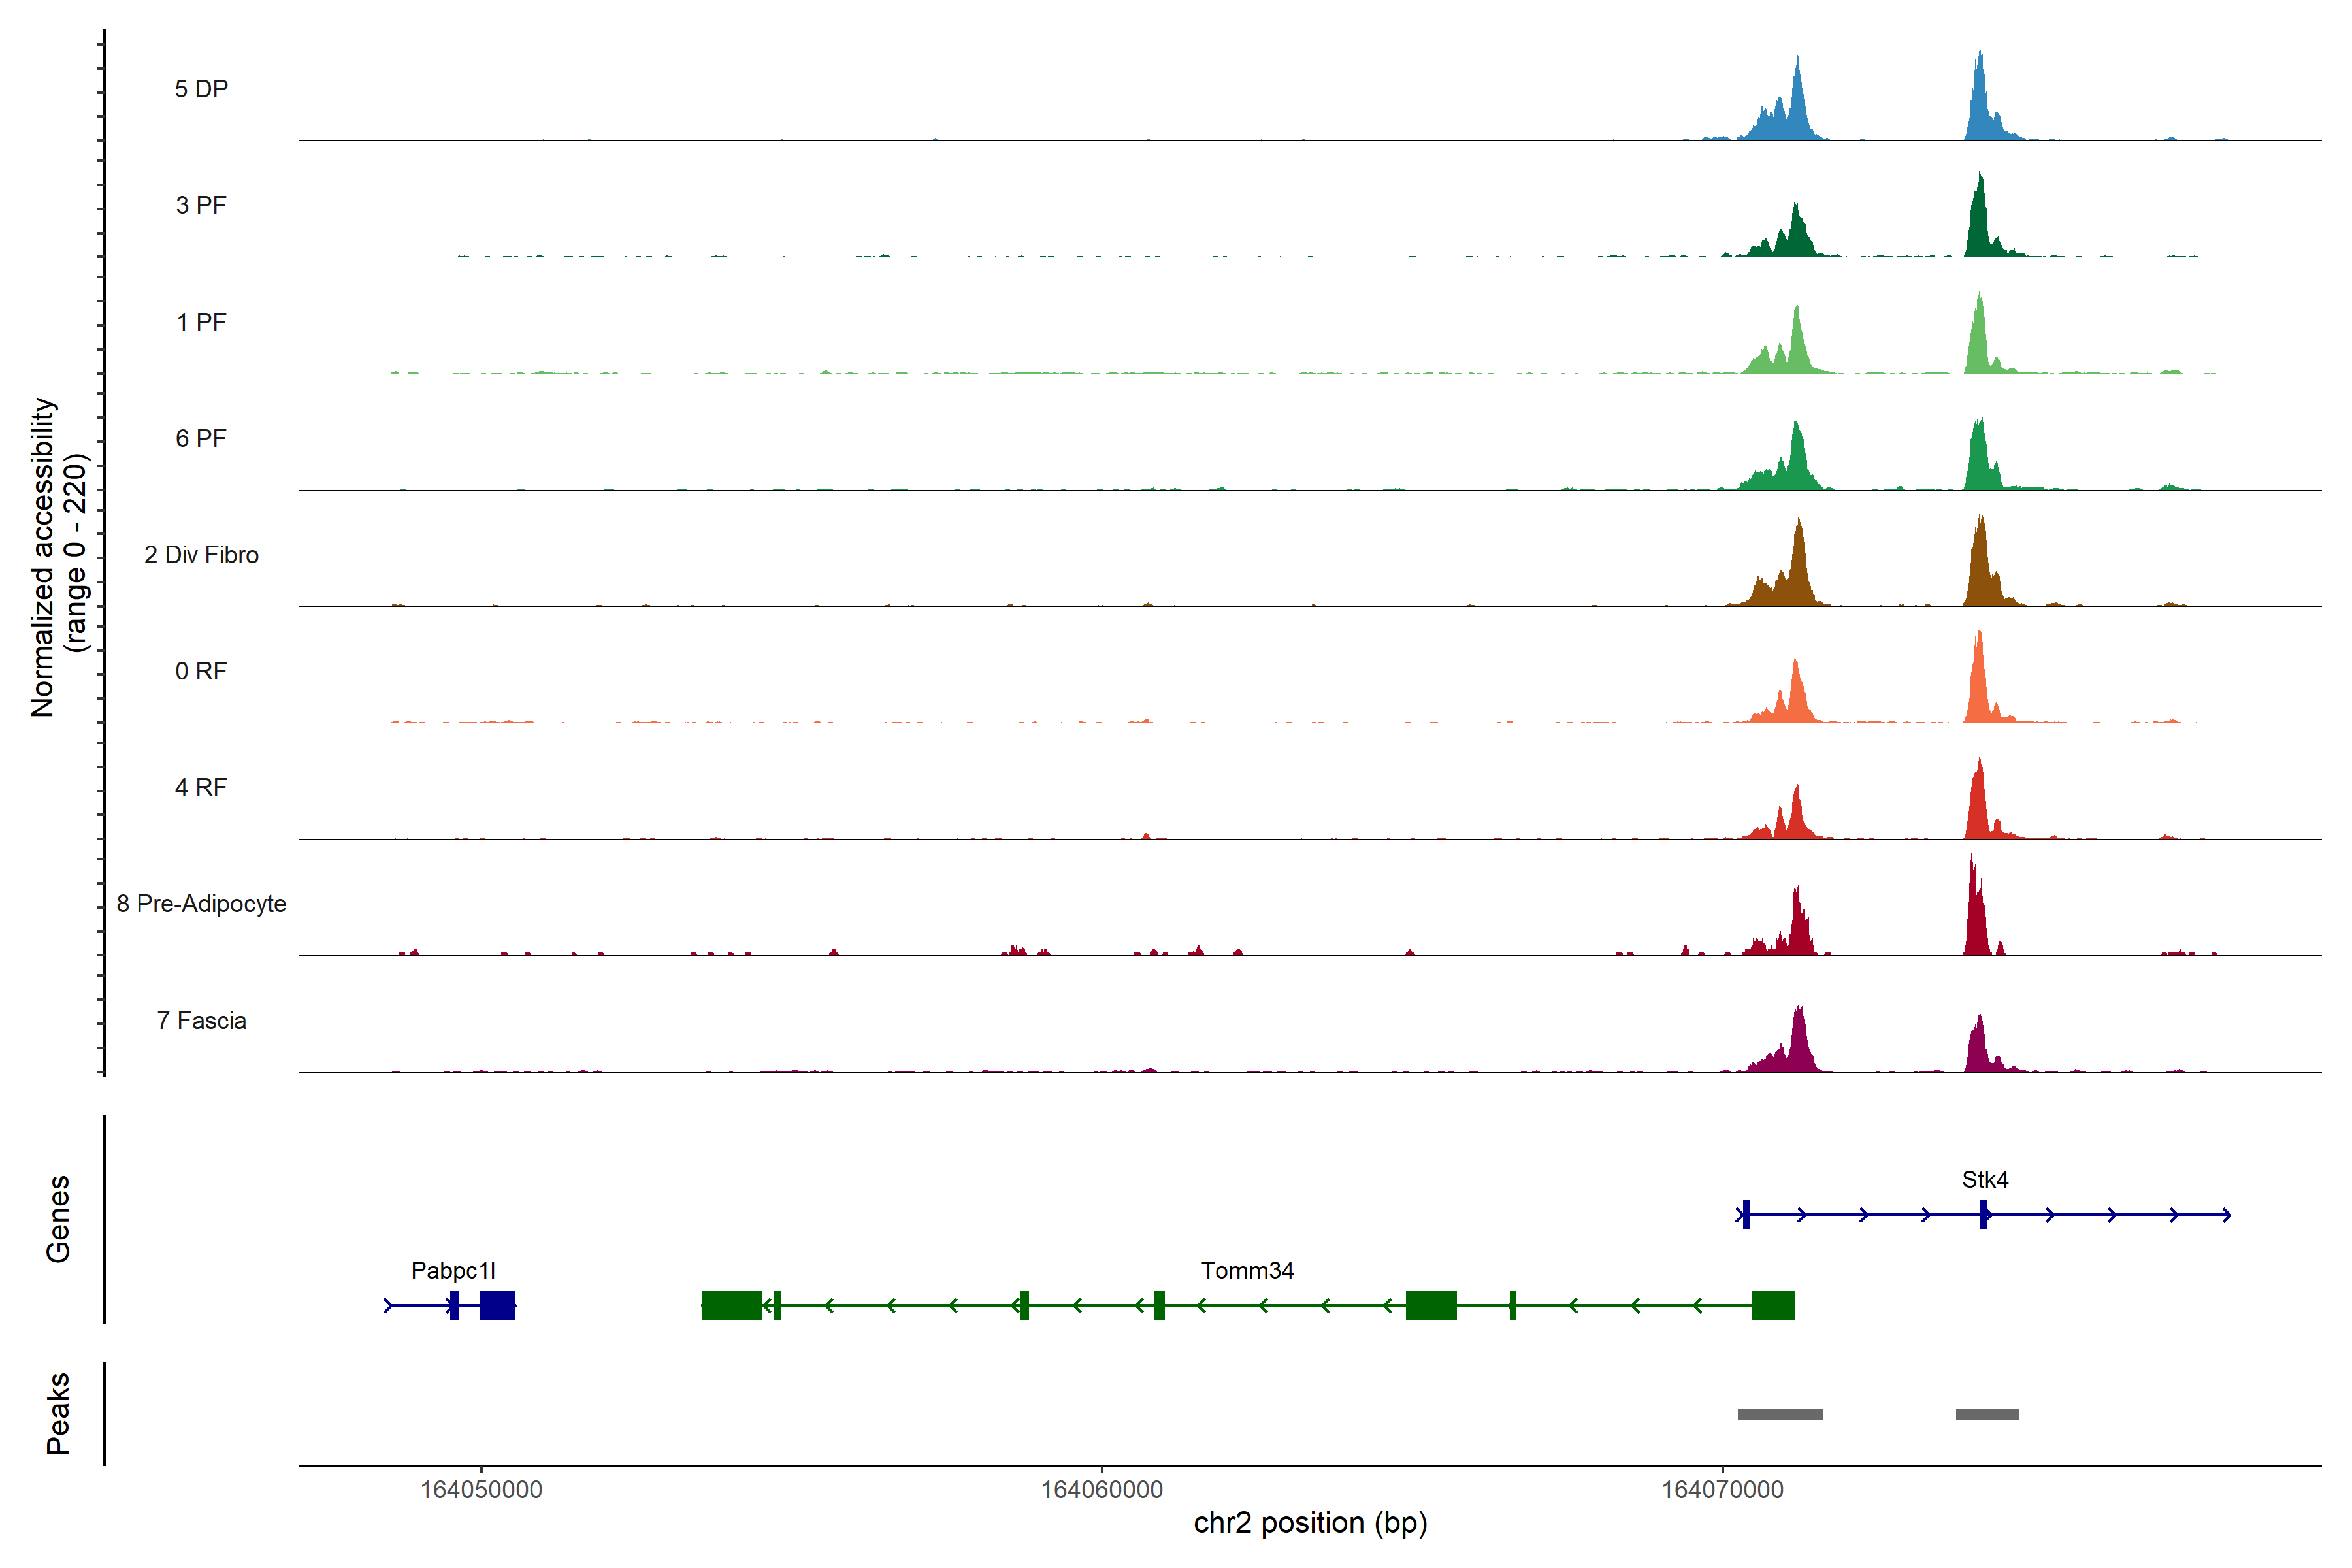The height and width of the screenshot is (1568, 2352).
Task: Click the Pabpc1l gene label
Action: click(x=453, y=1270)
